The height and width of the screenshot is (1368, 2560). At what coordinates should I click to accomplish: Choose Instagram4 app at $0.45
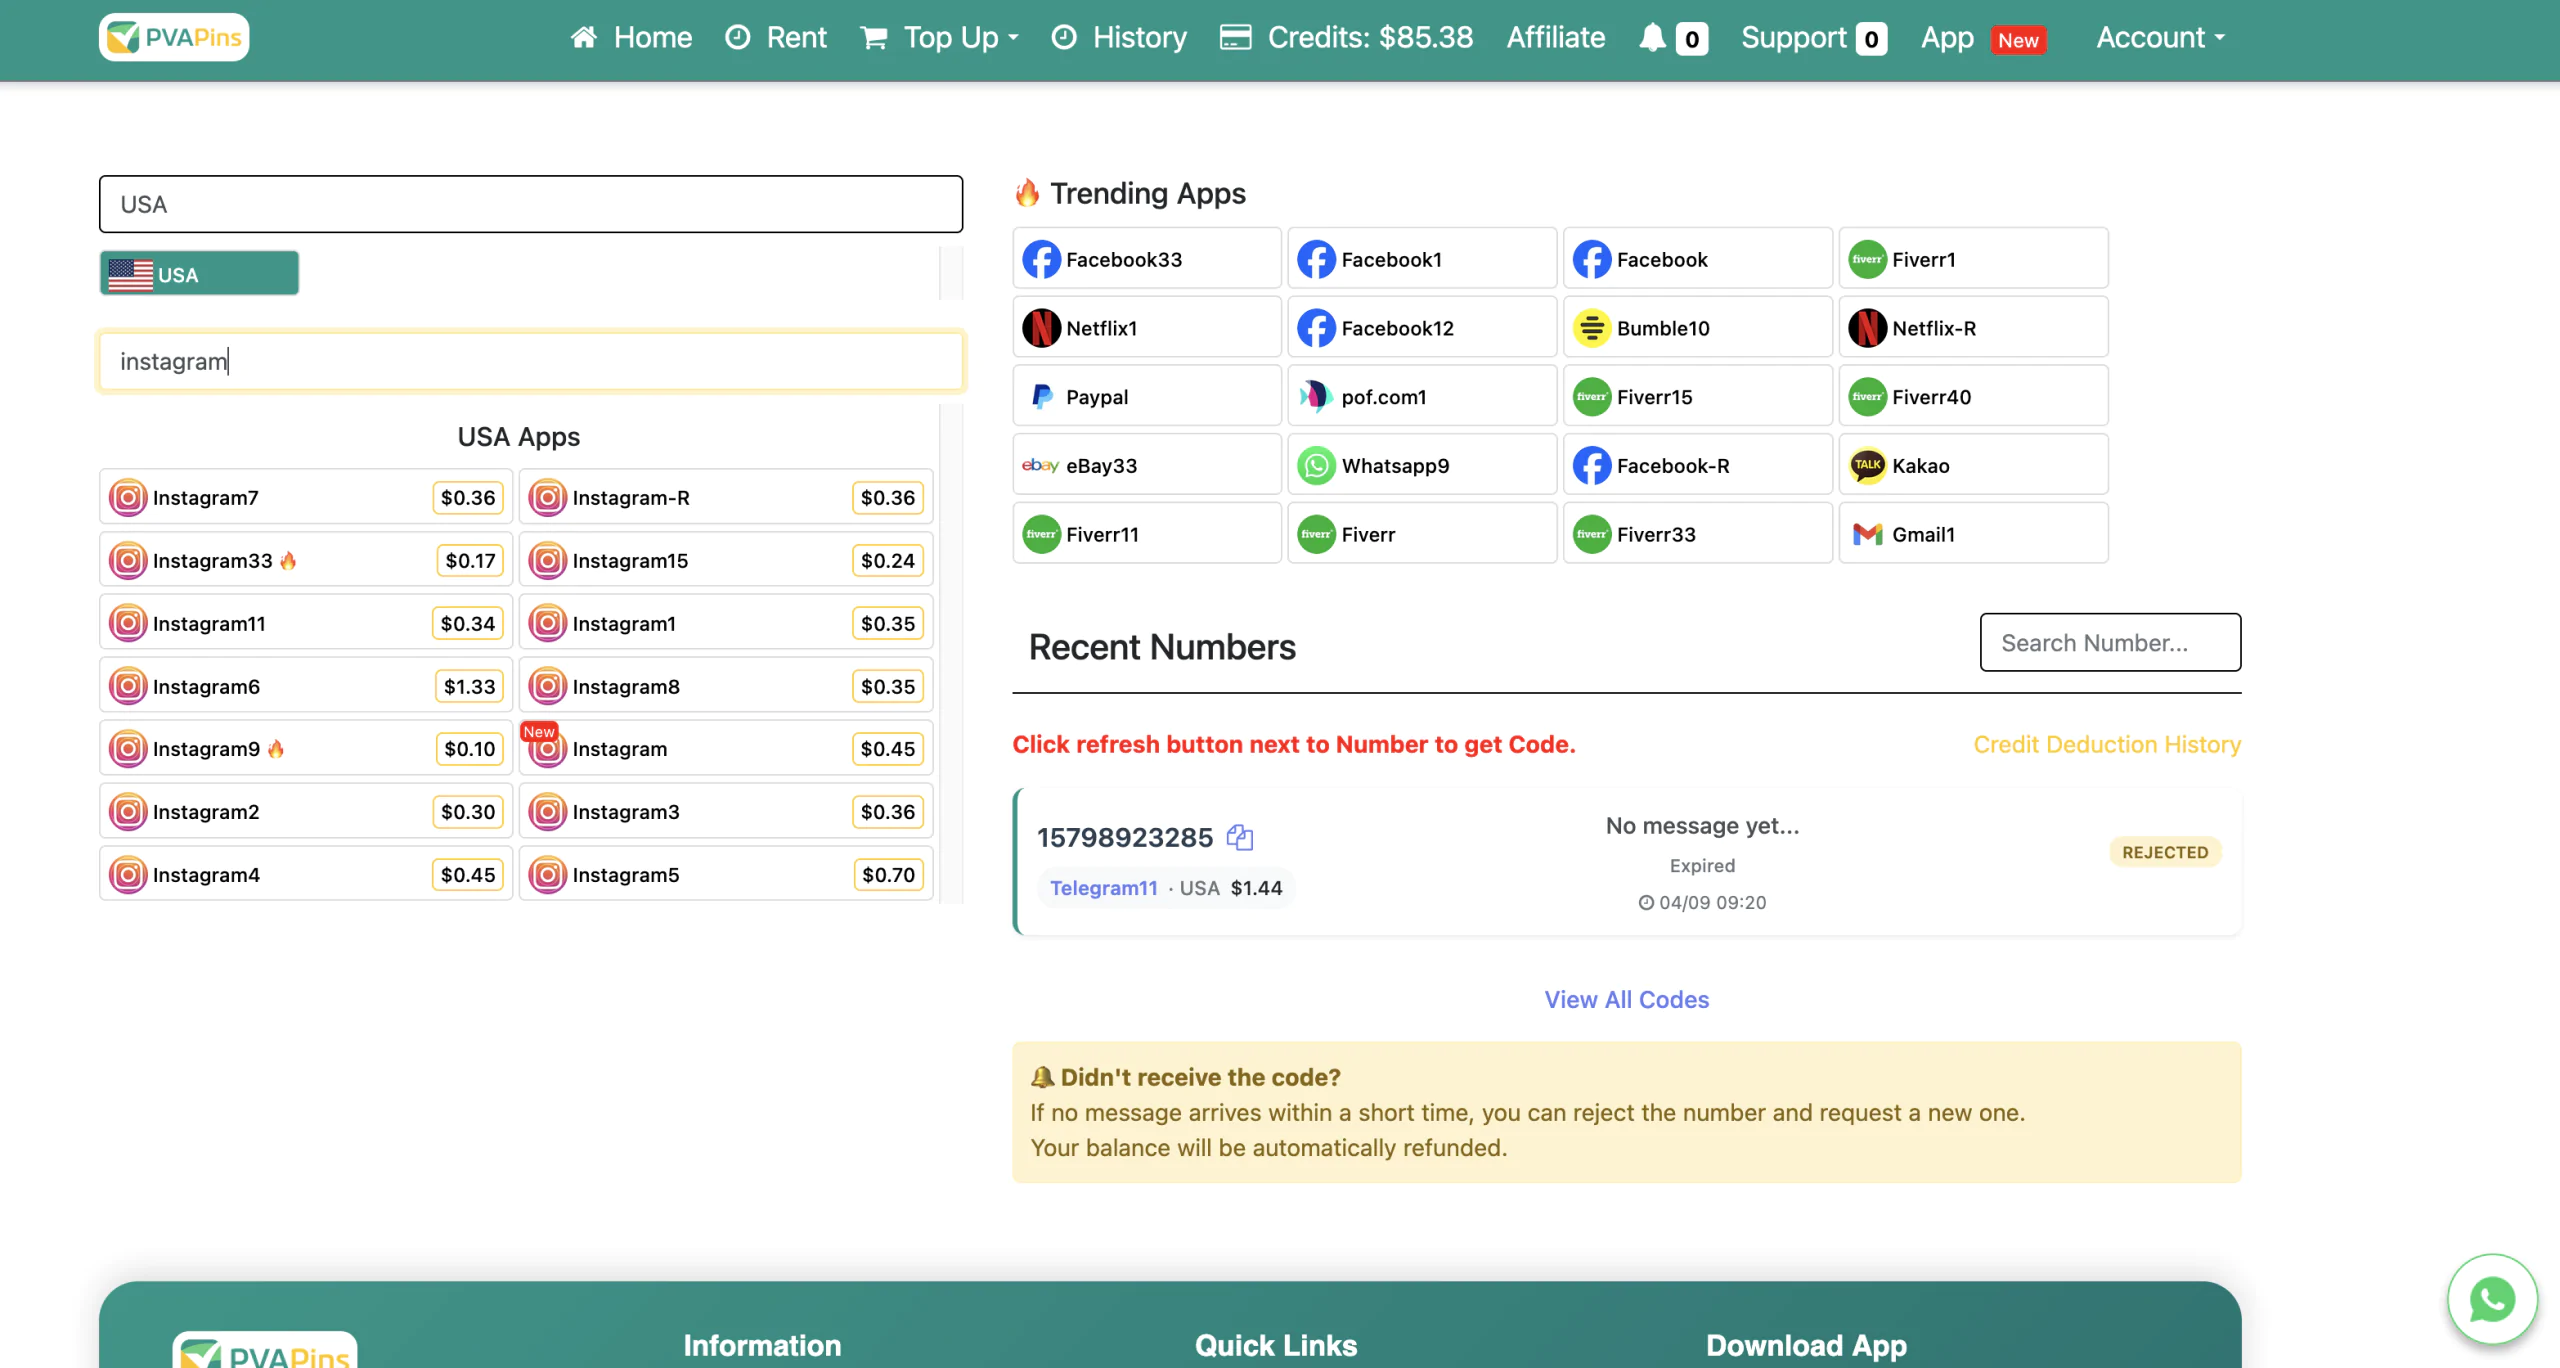point(306,874)
